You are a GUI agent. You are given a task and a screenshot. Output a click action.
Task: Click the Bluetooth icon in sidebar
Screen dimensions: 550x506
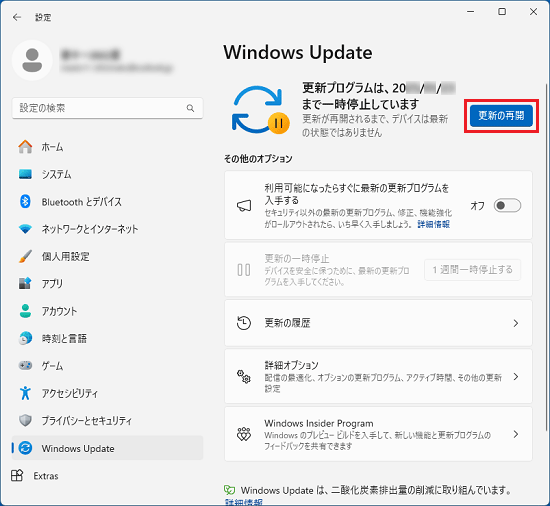[25, 201]
